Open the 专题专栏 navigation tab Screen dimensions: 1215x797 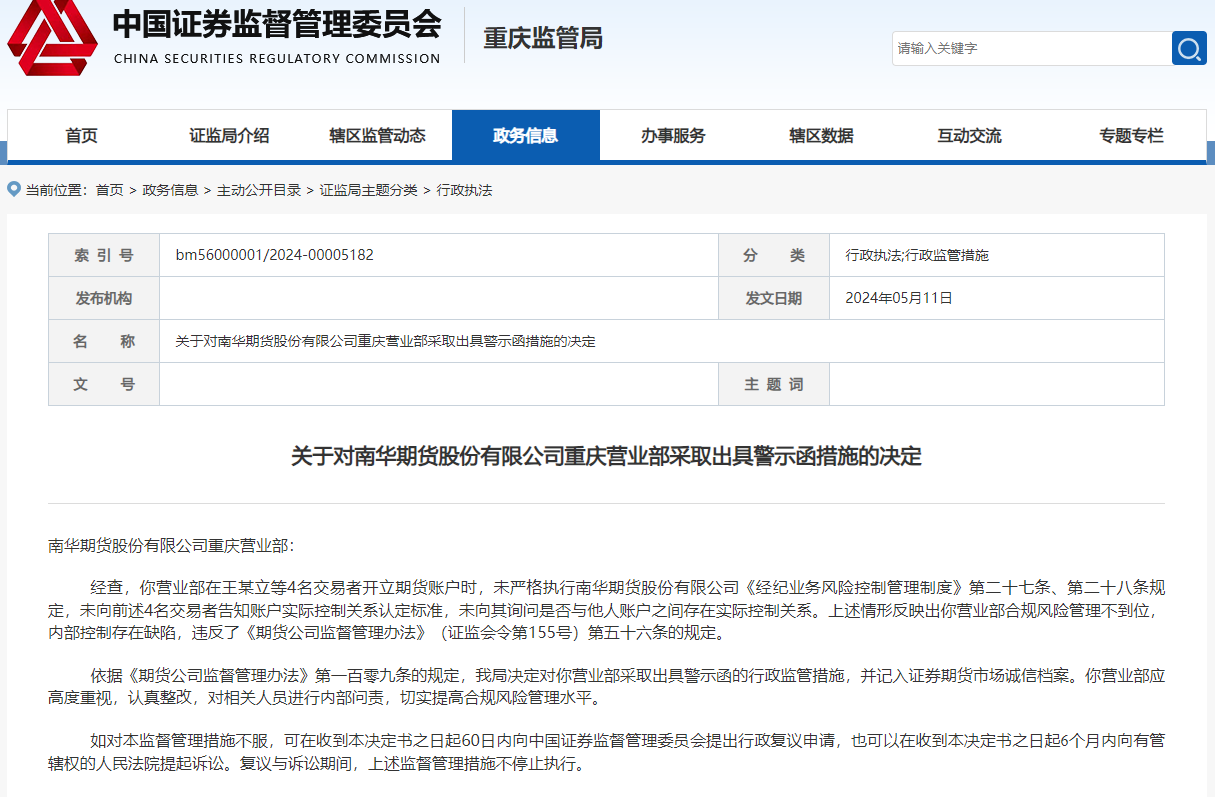coord(1131,136)
